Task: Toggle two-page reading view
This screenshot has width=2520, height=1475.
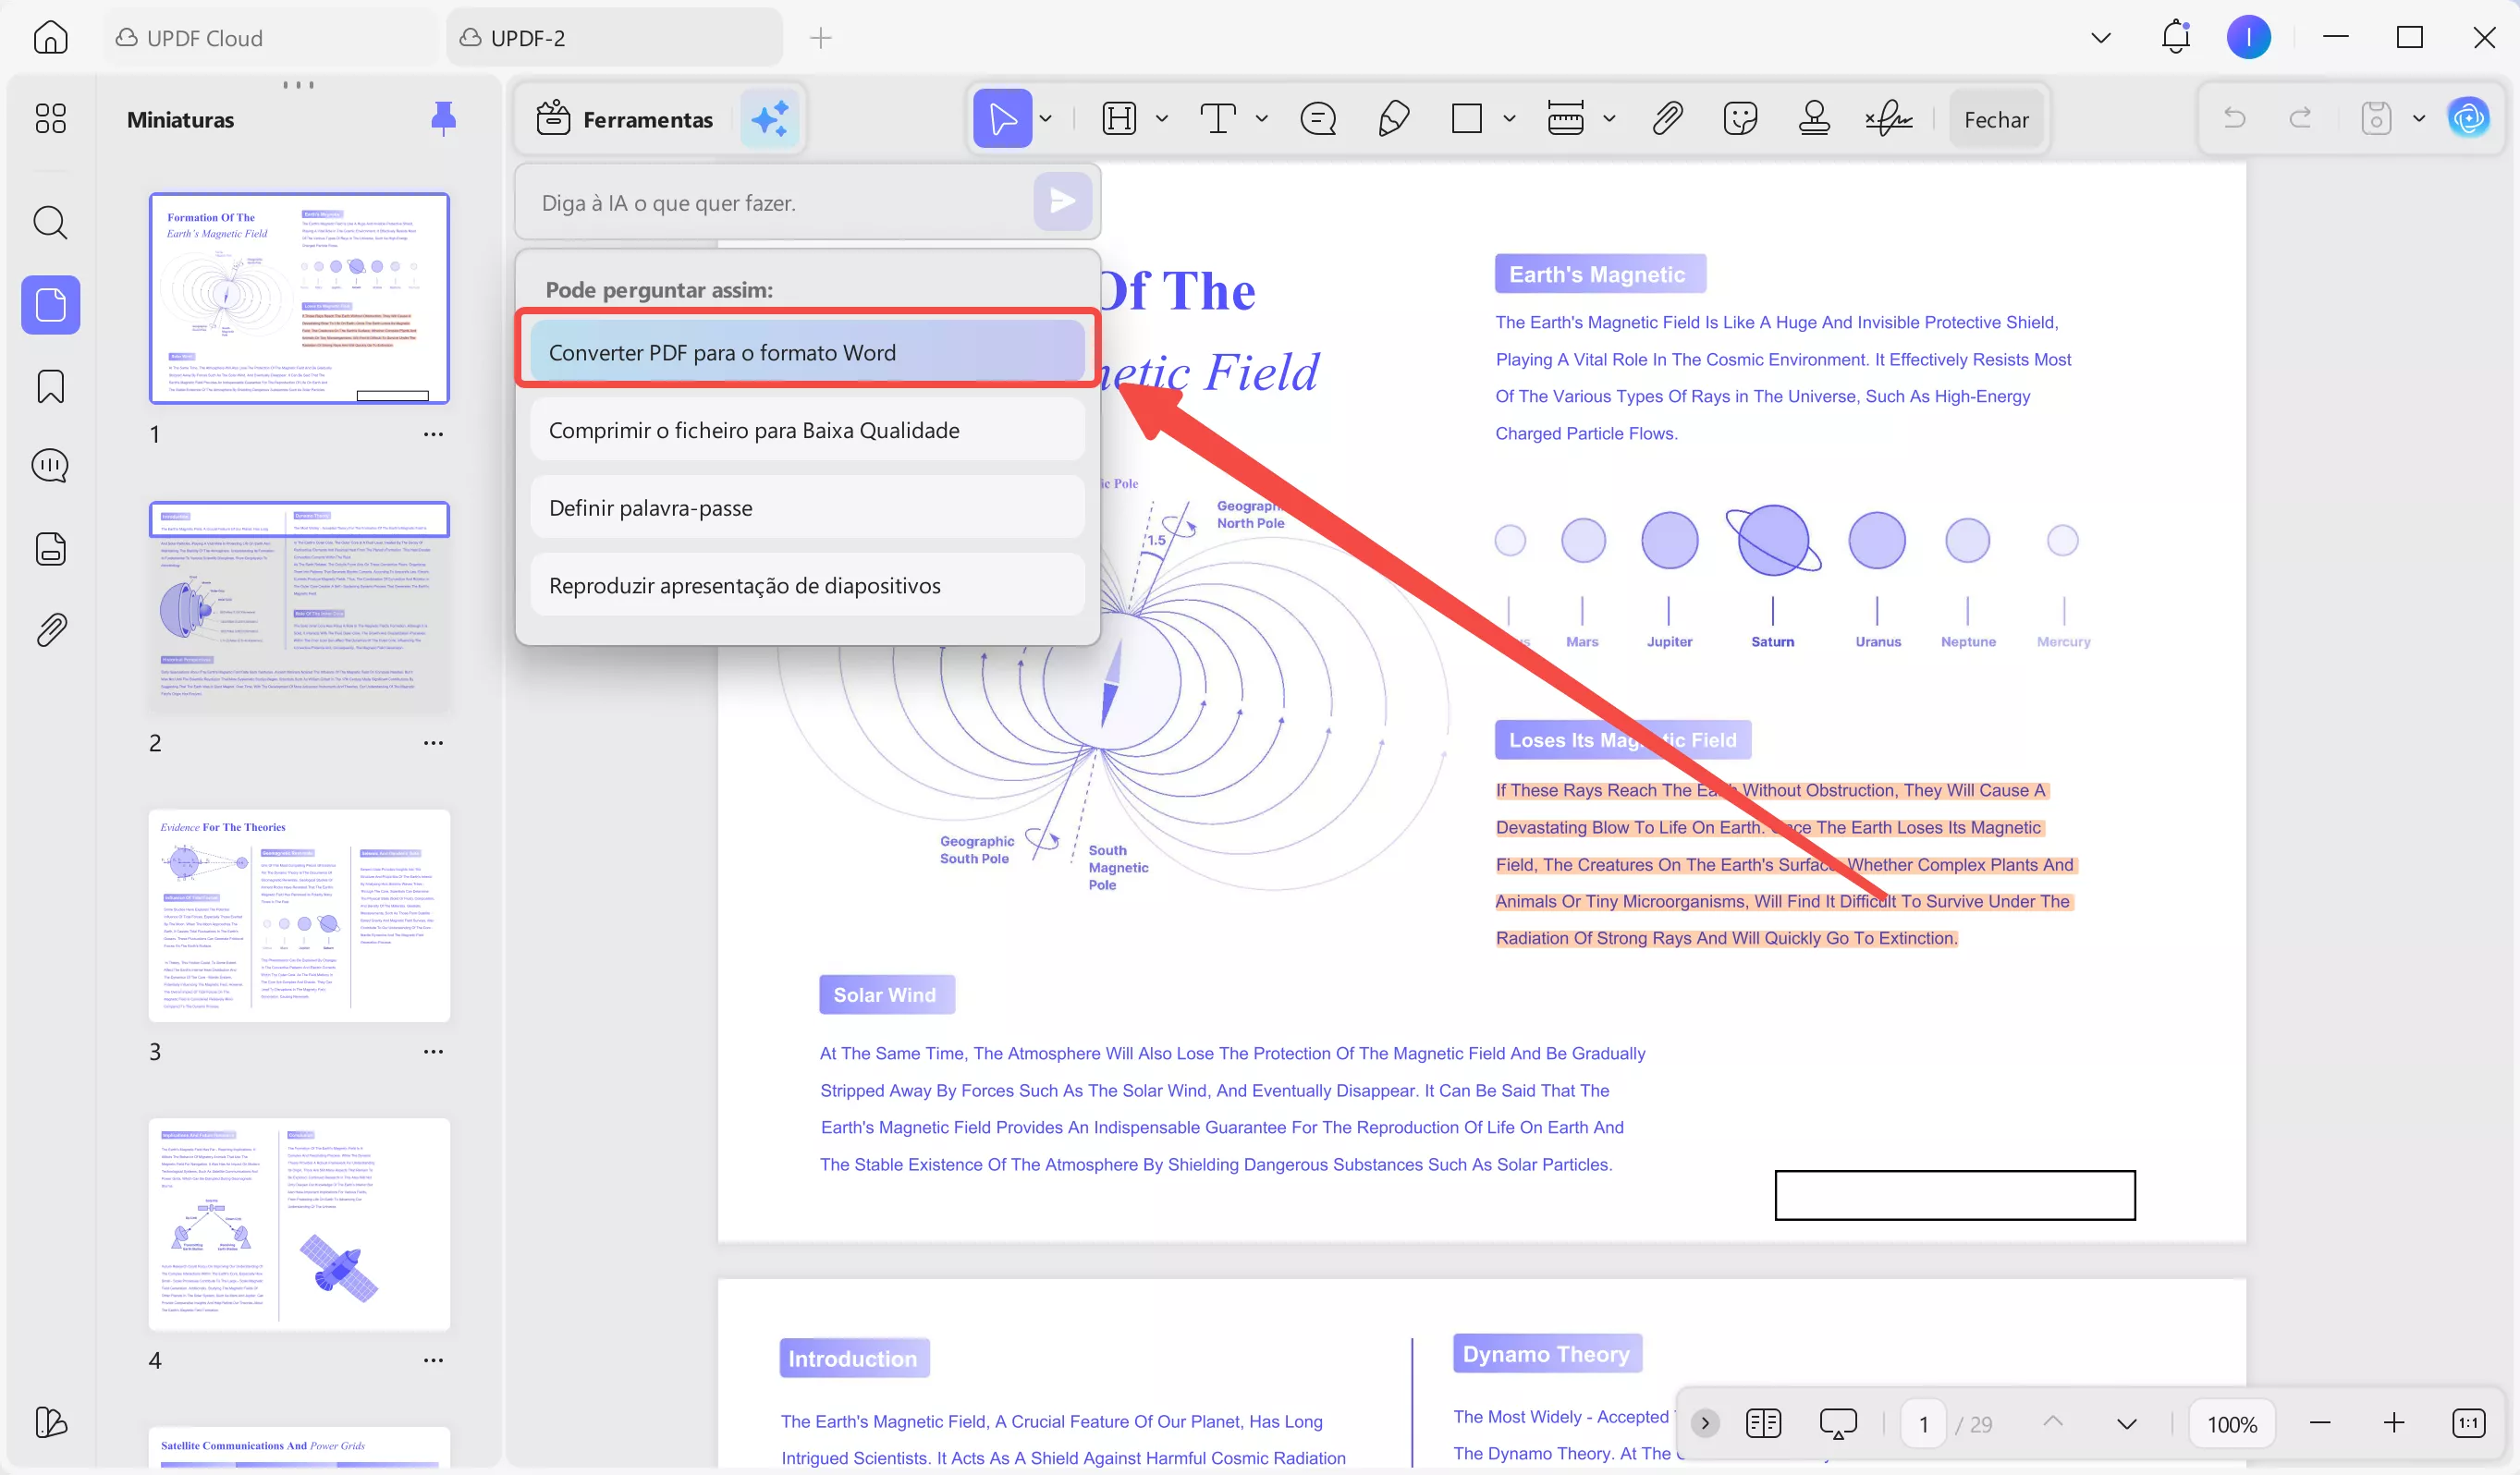Action: [x=1763, y=1422]
